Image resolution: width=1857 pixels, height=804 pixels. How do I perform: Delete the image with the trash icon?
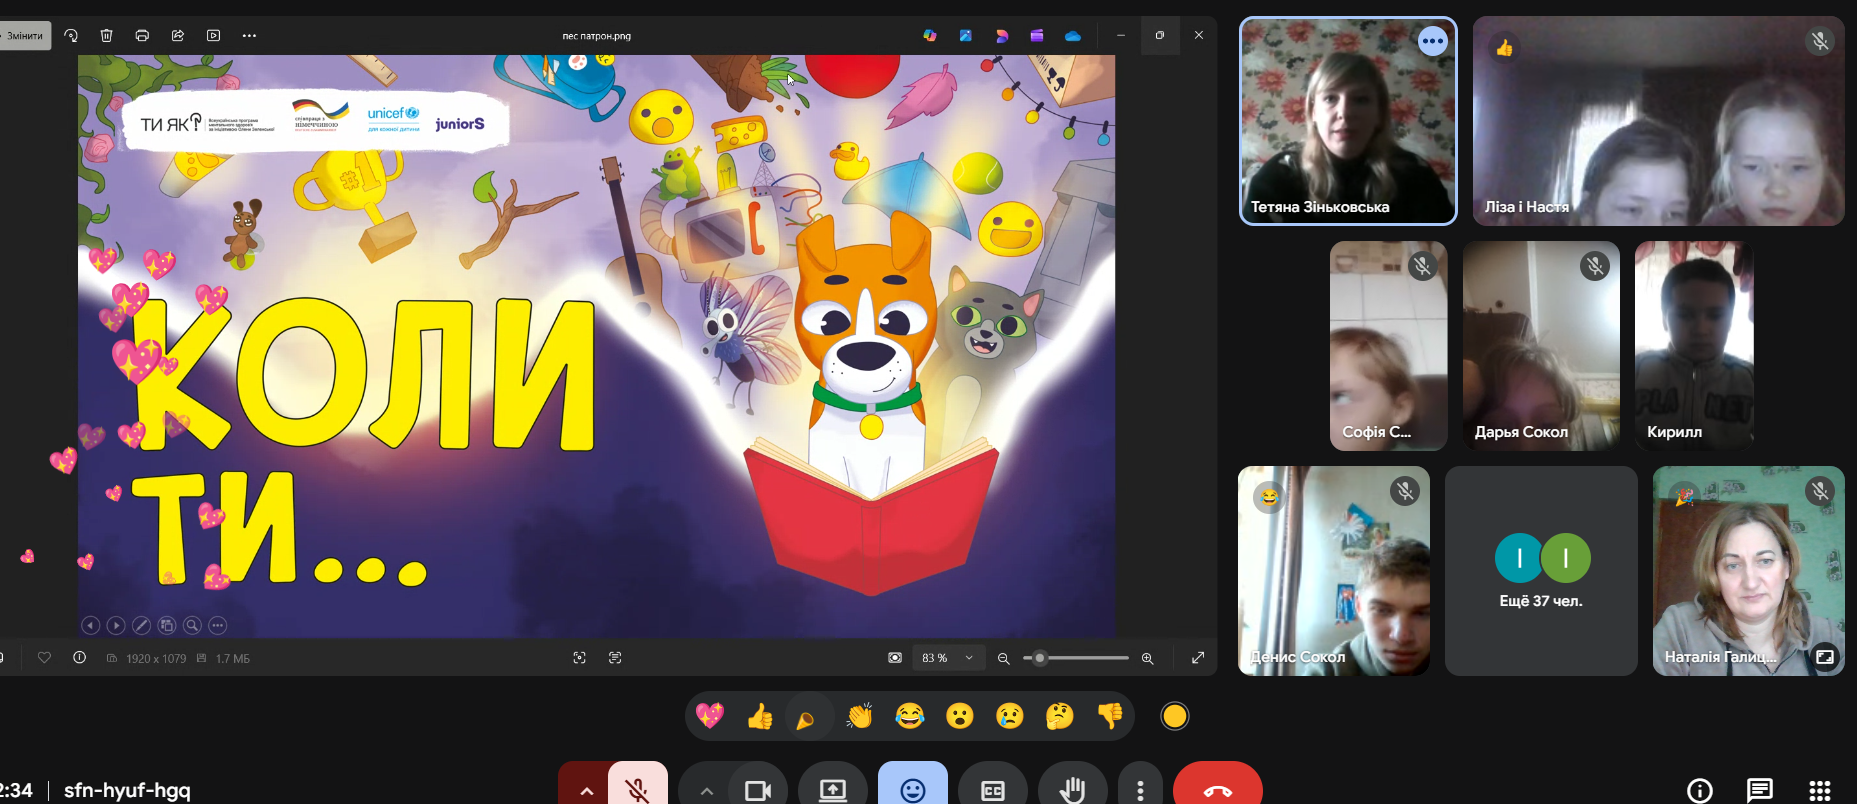pos(107,36)
